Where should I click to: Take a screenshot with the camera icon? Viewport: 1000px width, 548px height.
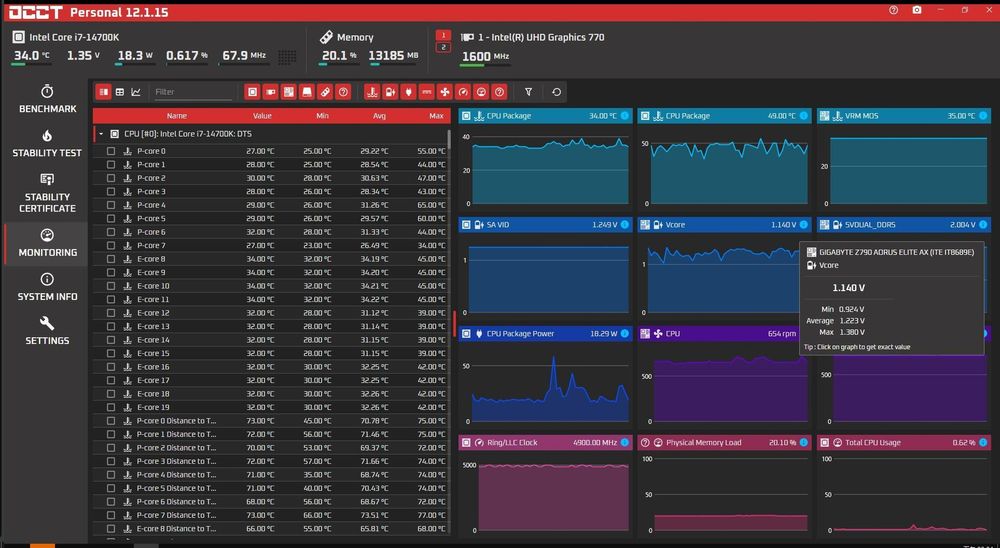coord(917,10)
